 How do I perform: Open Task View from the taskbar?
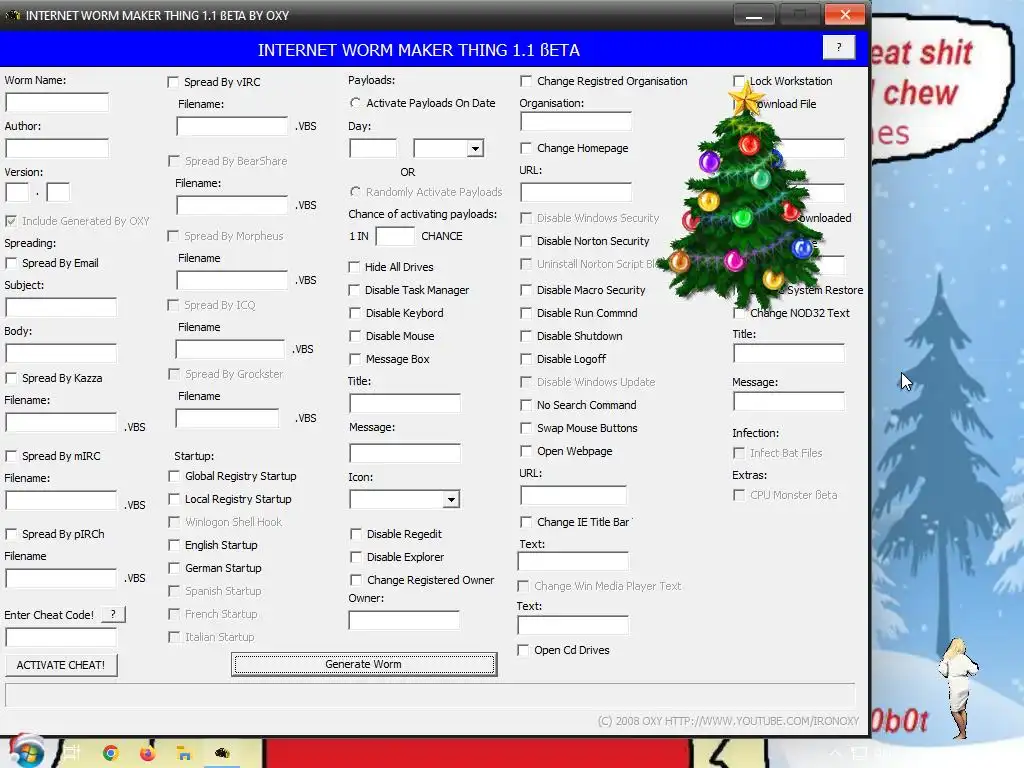click(71, 753)
